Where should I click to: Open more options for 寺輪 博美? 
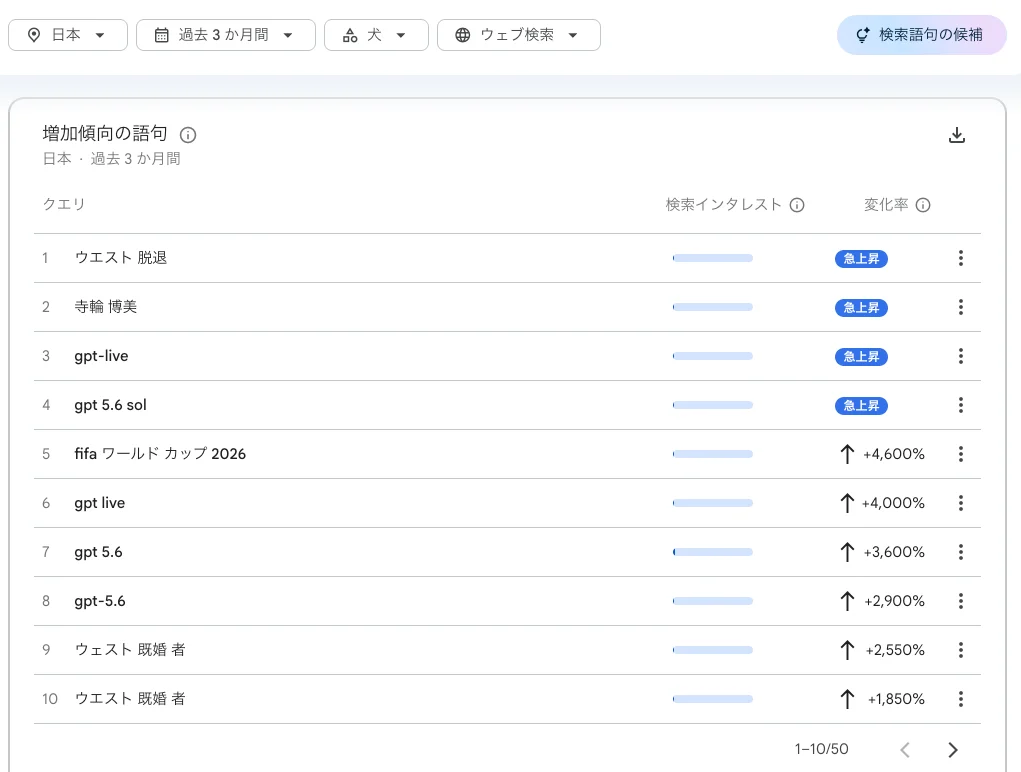[x=960, y=307]
